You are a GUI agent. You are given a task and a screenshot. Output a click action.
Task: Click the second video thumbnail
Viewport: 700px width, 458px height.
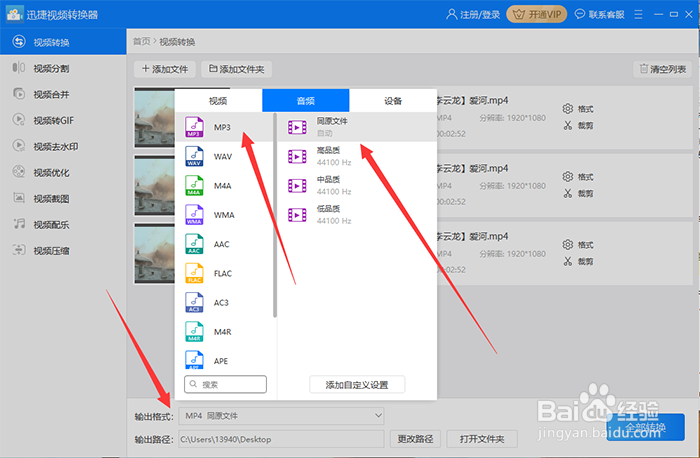point(154,186)
